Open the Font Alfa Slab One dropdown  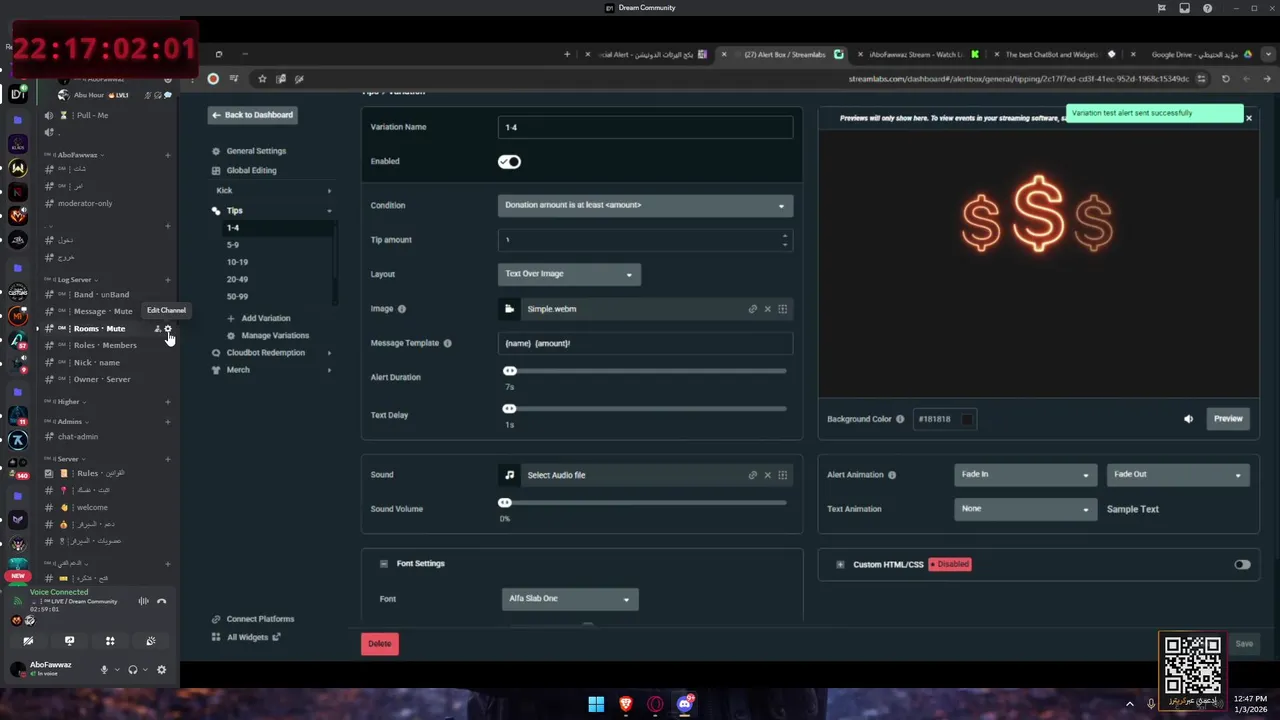tap(569, 599)
